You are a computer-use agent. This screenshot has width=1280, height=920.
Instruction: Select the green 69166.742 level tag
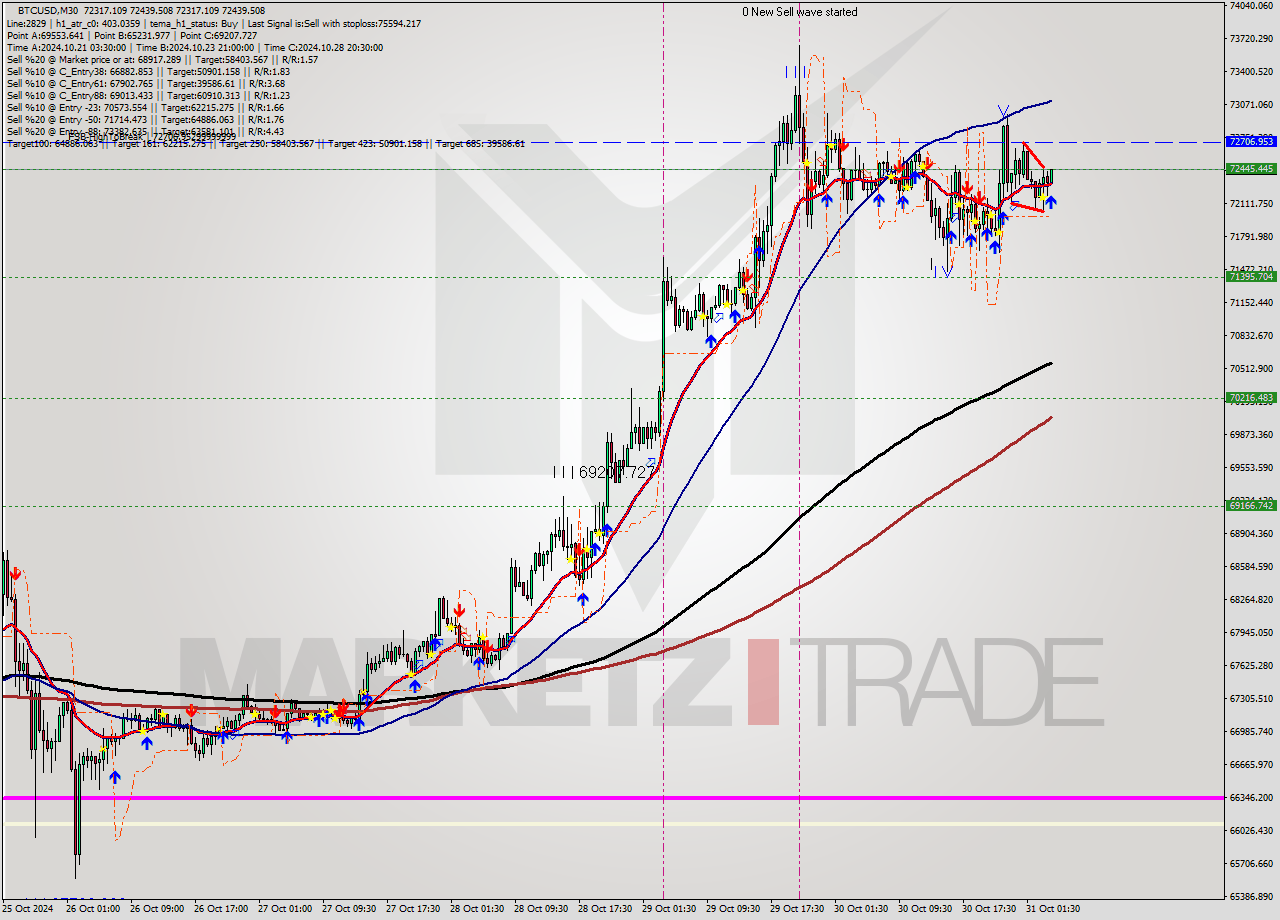[1250, 506]
